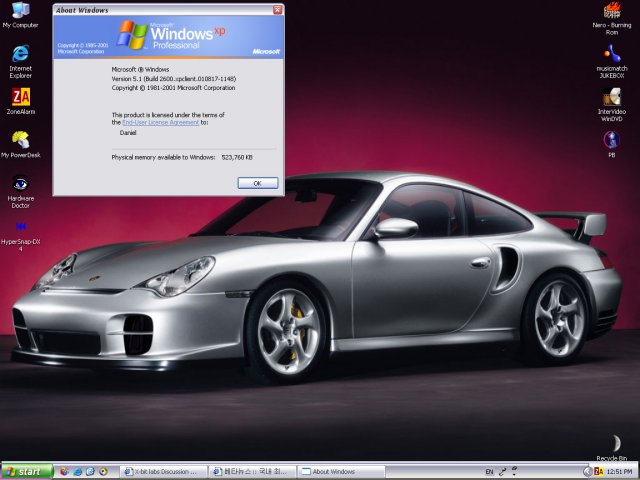Click the system clock showing 12:51 PM
This screenshot has width=640, height=480.
(619, 471)
